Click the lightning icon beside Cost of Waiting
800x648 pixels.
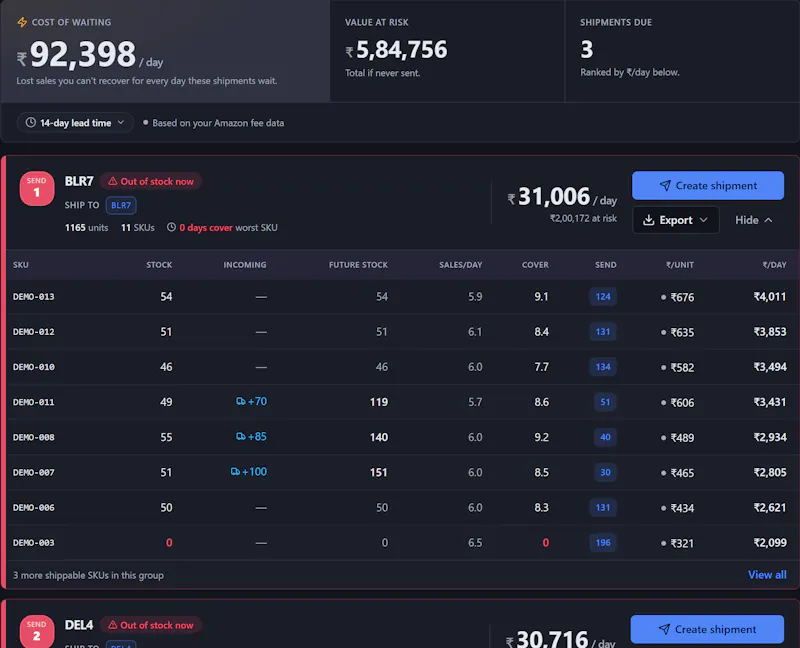[x=22, y=22]
